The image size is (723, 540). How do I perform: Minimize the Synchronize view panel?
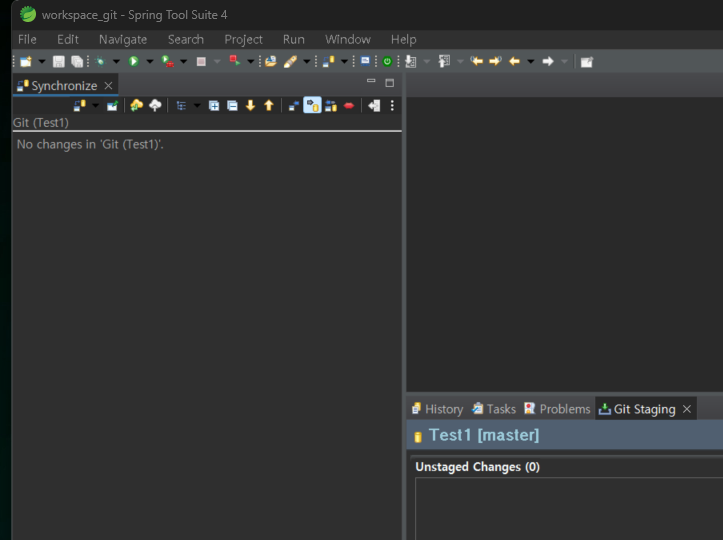(x=371, y=81)
